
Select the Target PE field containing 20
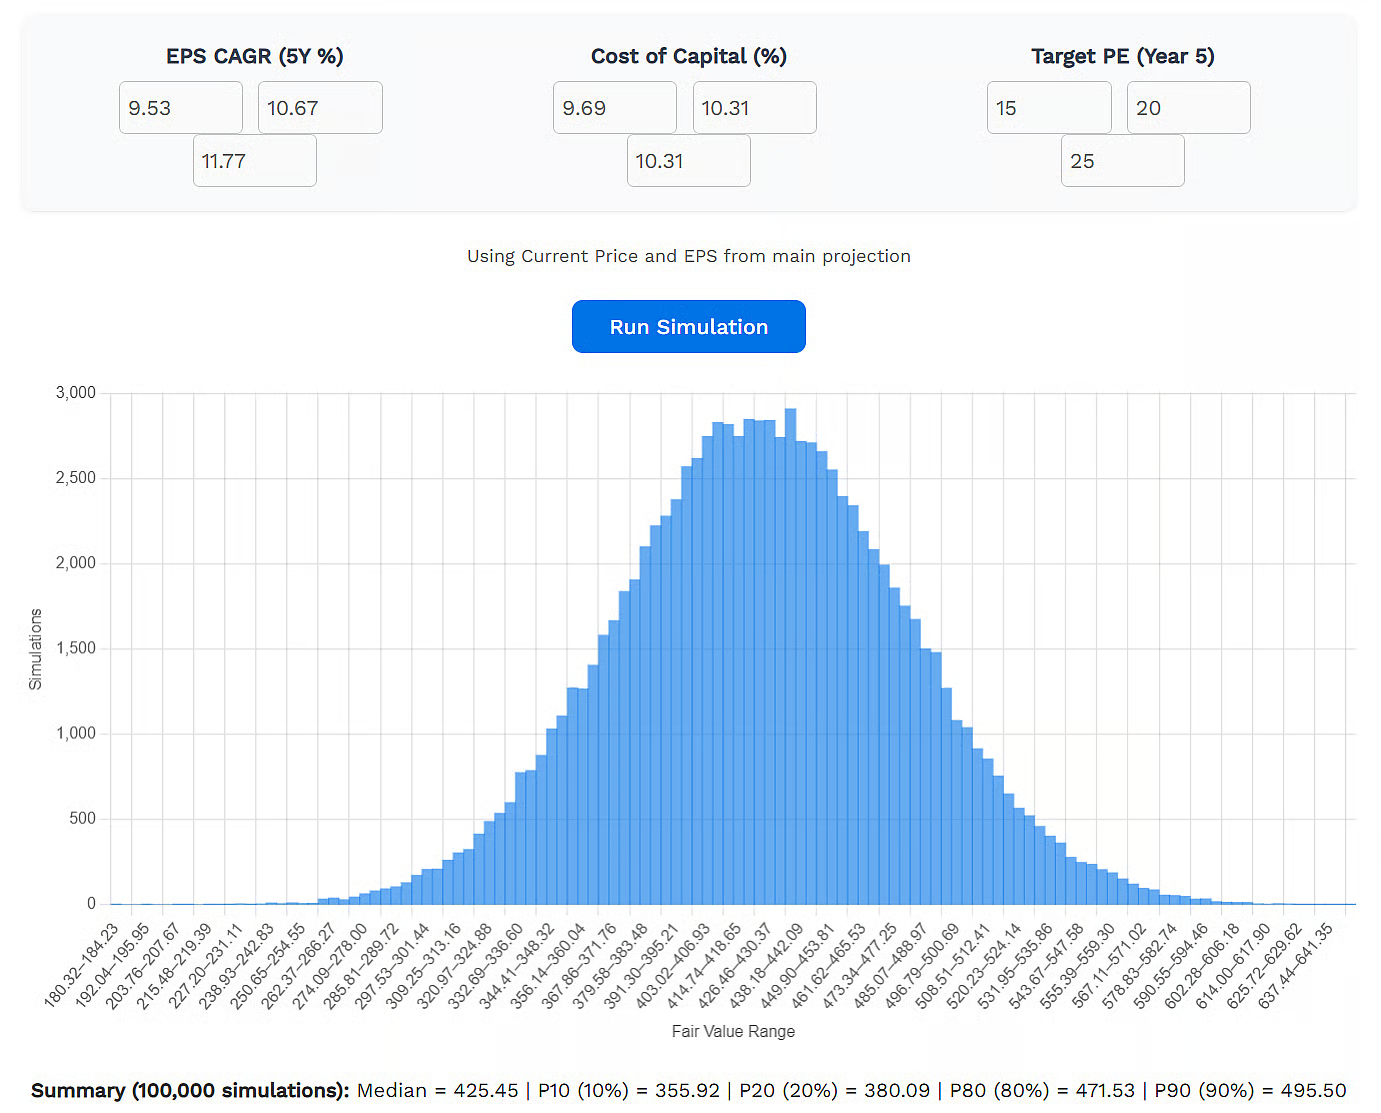click(1188, 108)
